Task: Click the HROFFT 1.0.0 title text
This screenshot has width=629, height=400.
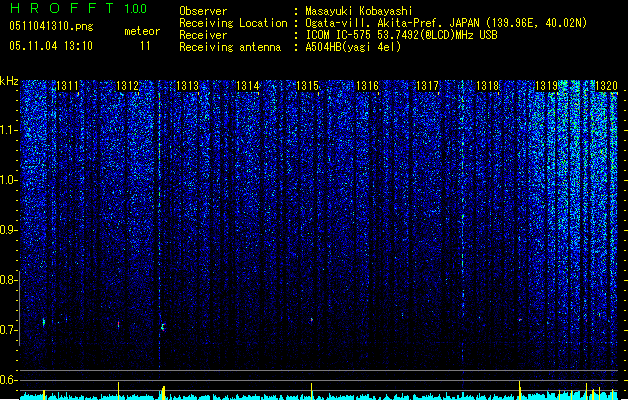Action: [x=78, y=8]
